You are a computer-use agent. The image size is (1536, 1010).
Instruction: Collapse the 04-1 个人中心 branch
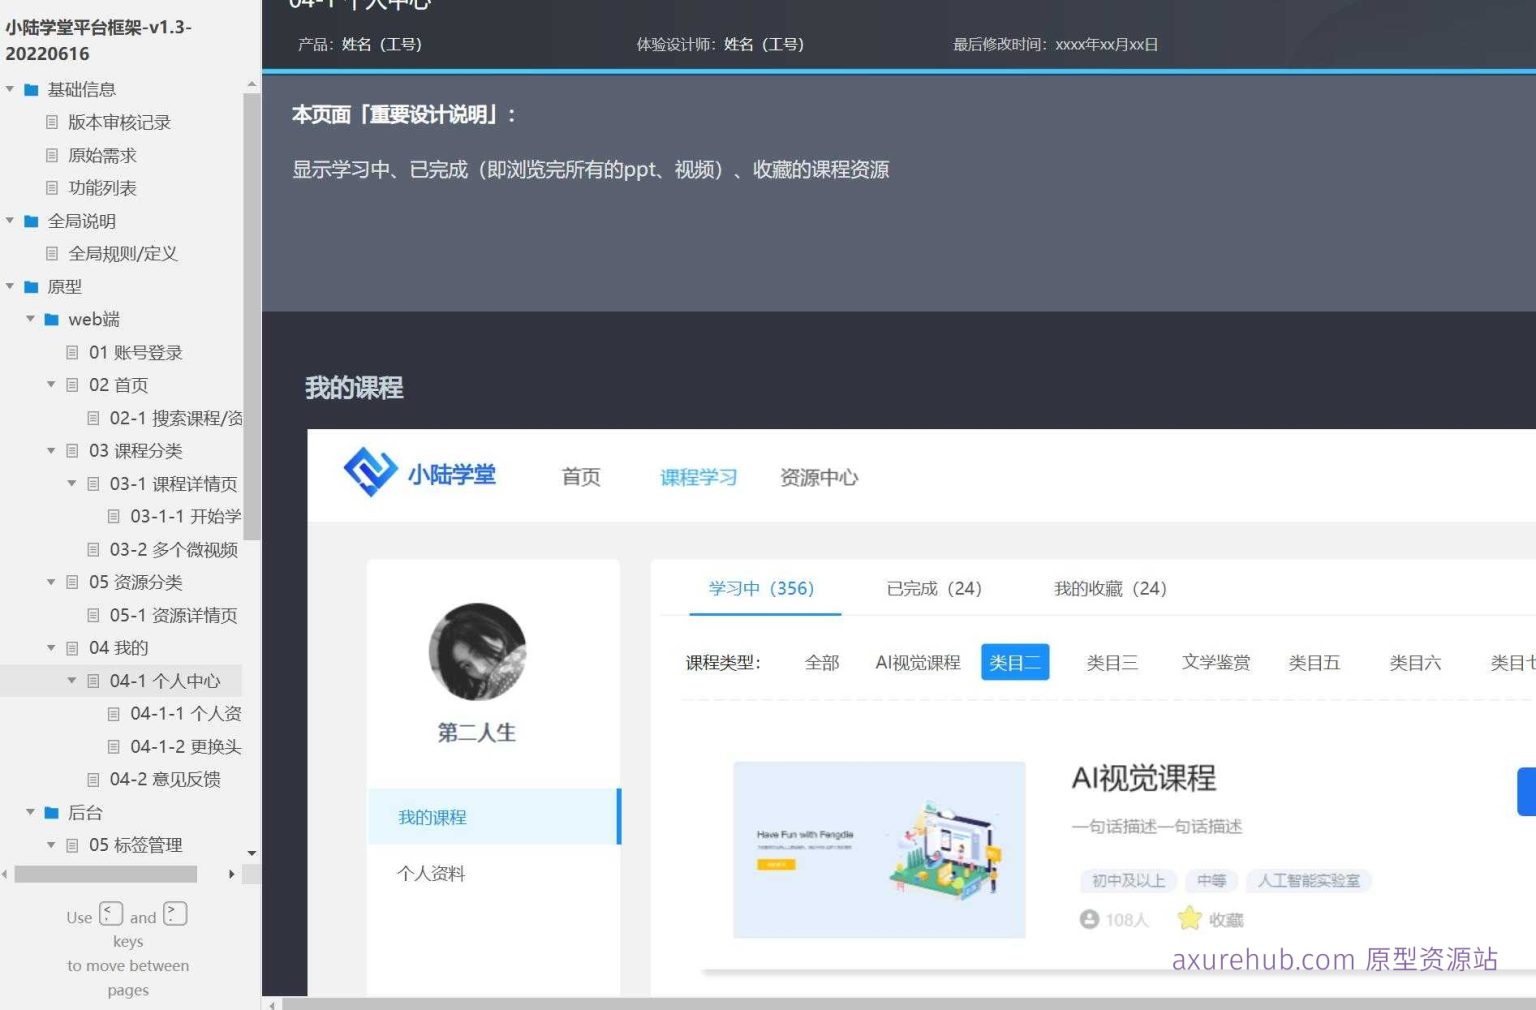[71, 680]
